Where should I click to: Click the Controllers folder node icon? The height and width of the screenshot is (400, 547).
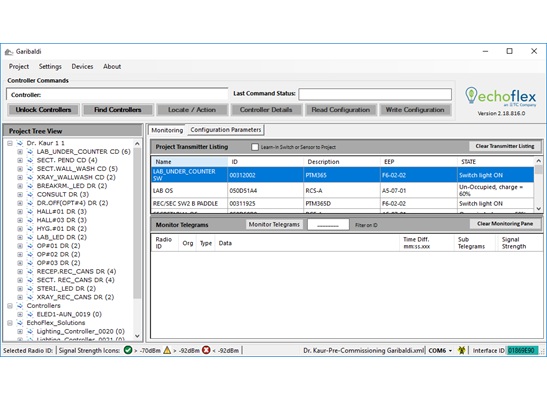pos(20,306)
